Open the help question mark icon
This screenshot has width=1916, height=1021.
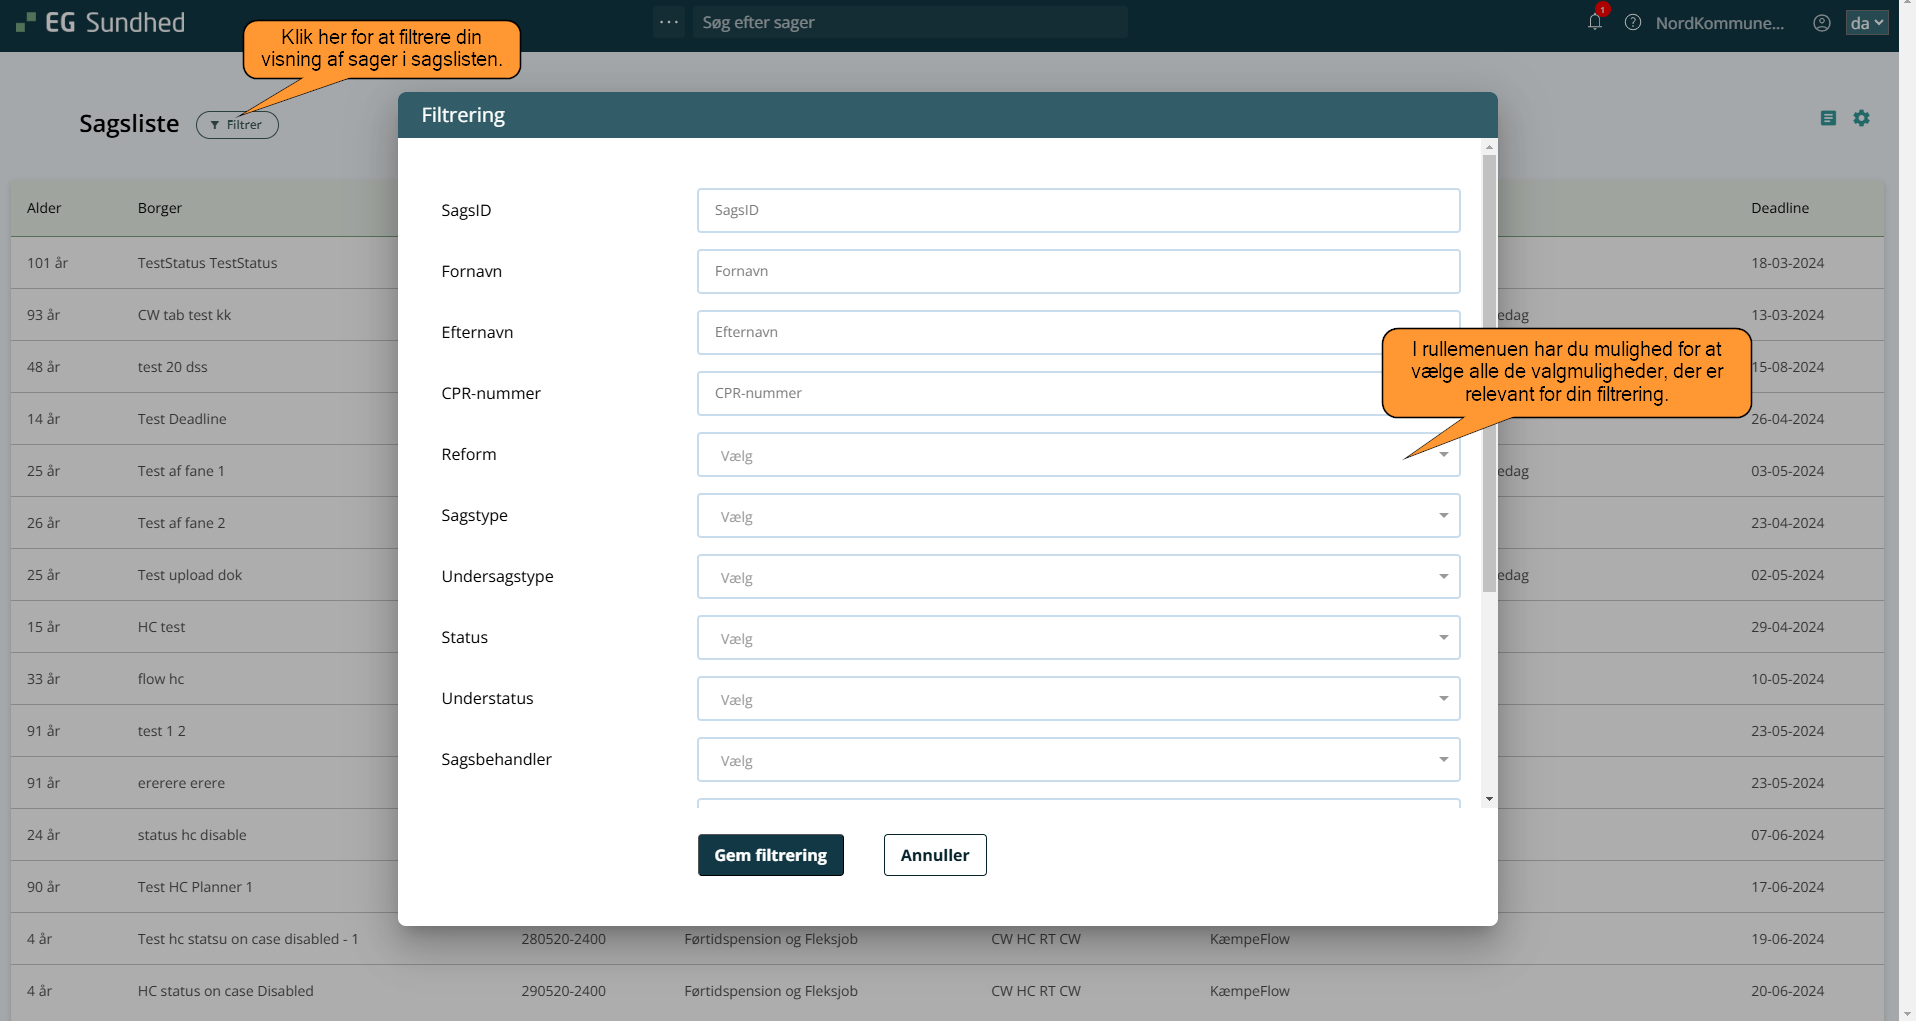(x=1633, y=22)
